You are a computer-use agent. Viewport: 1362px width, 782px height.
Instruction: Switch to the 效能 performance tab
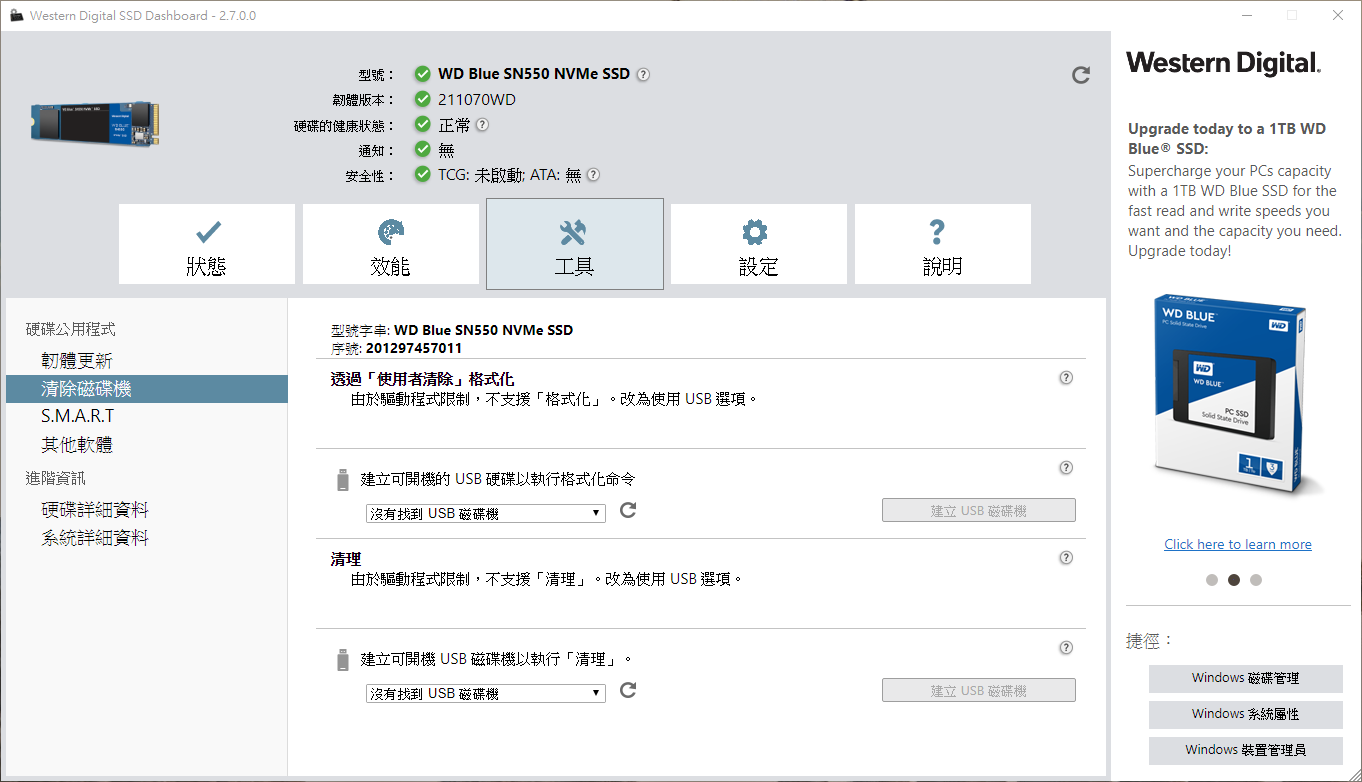391,245
